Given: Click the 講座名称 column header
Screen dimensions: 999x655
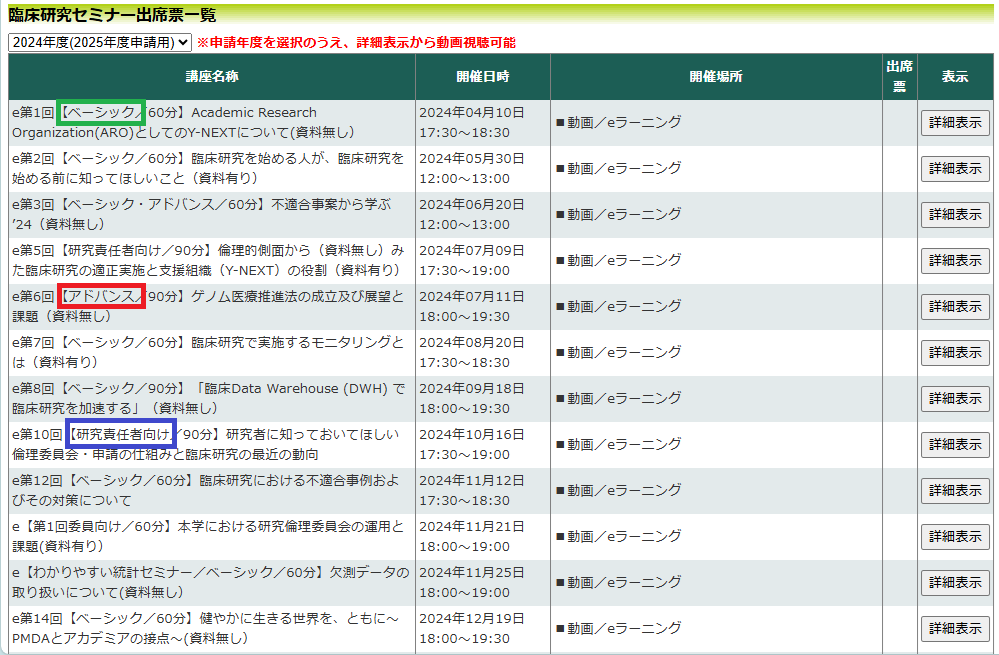Looking at the screenshot, I should click(x=211, y=77).
